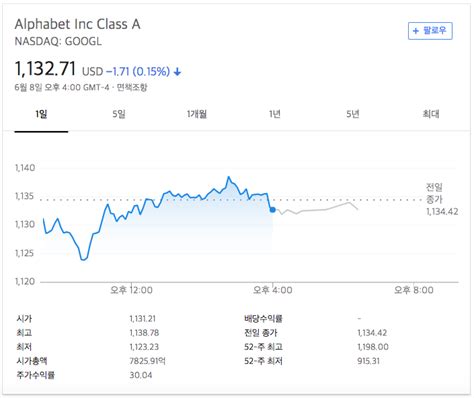Click the 전일 종가 table value 1,134.42

coord(372,333)
